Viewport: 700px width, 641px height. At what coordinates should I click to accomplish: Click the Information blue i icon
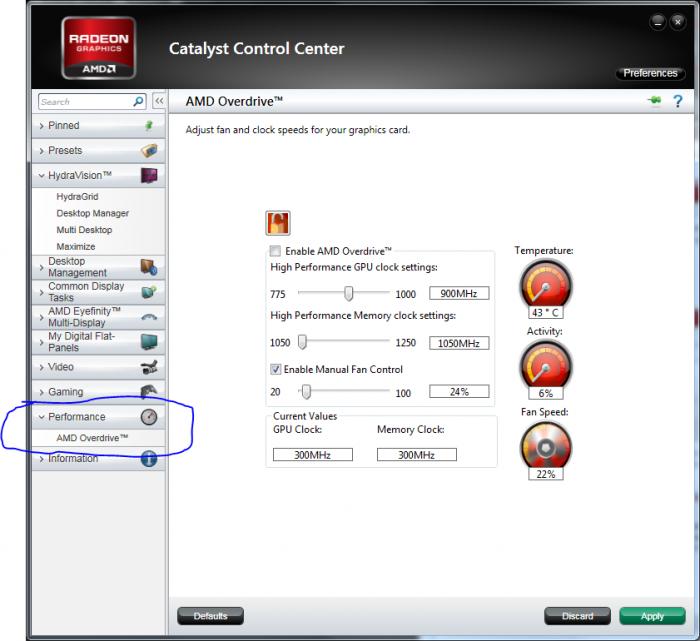(149, 458)
